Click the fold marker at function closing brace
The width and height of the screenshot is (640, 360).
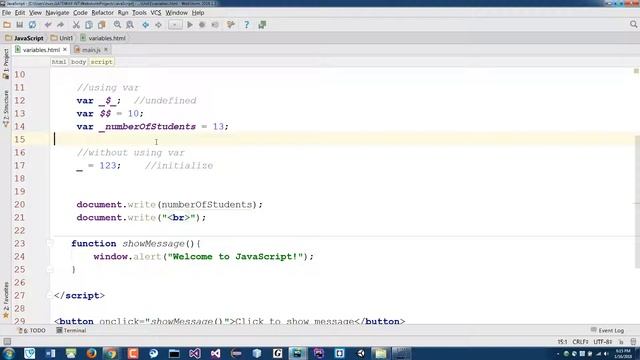(50, 270)
